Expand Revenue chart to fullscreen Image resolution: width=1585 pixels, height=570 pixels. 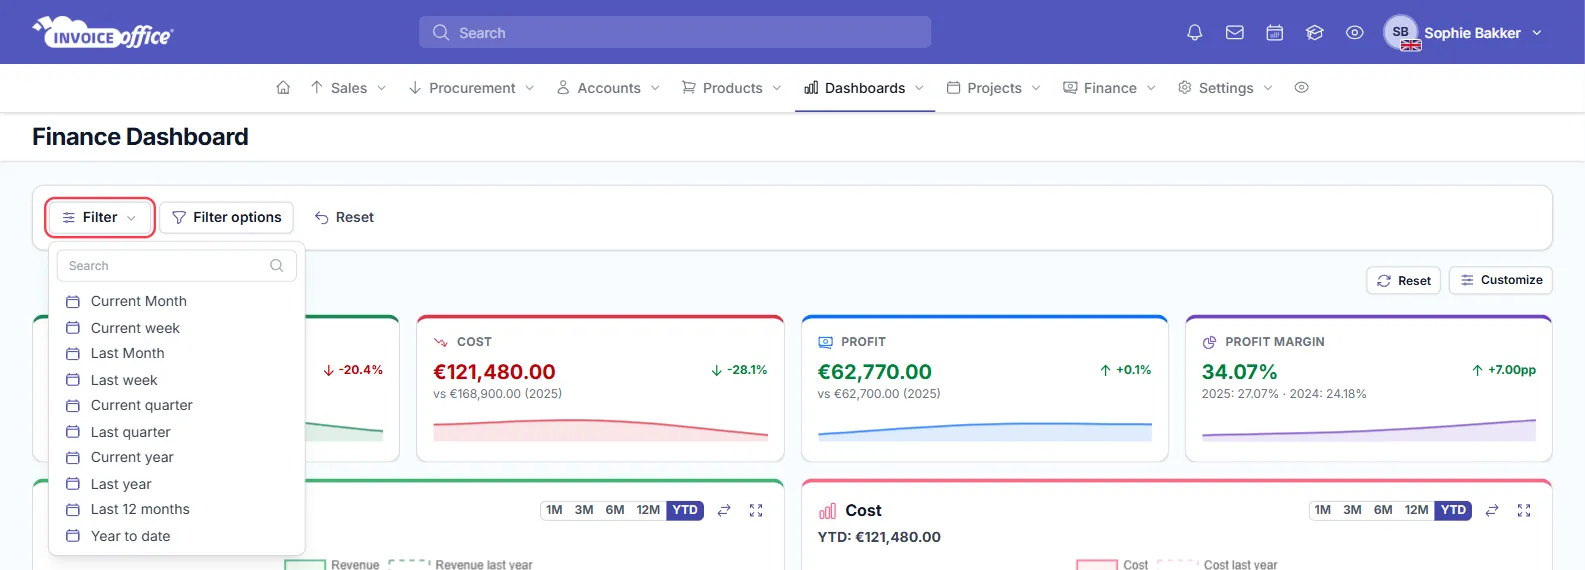756,510
